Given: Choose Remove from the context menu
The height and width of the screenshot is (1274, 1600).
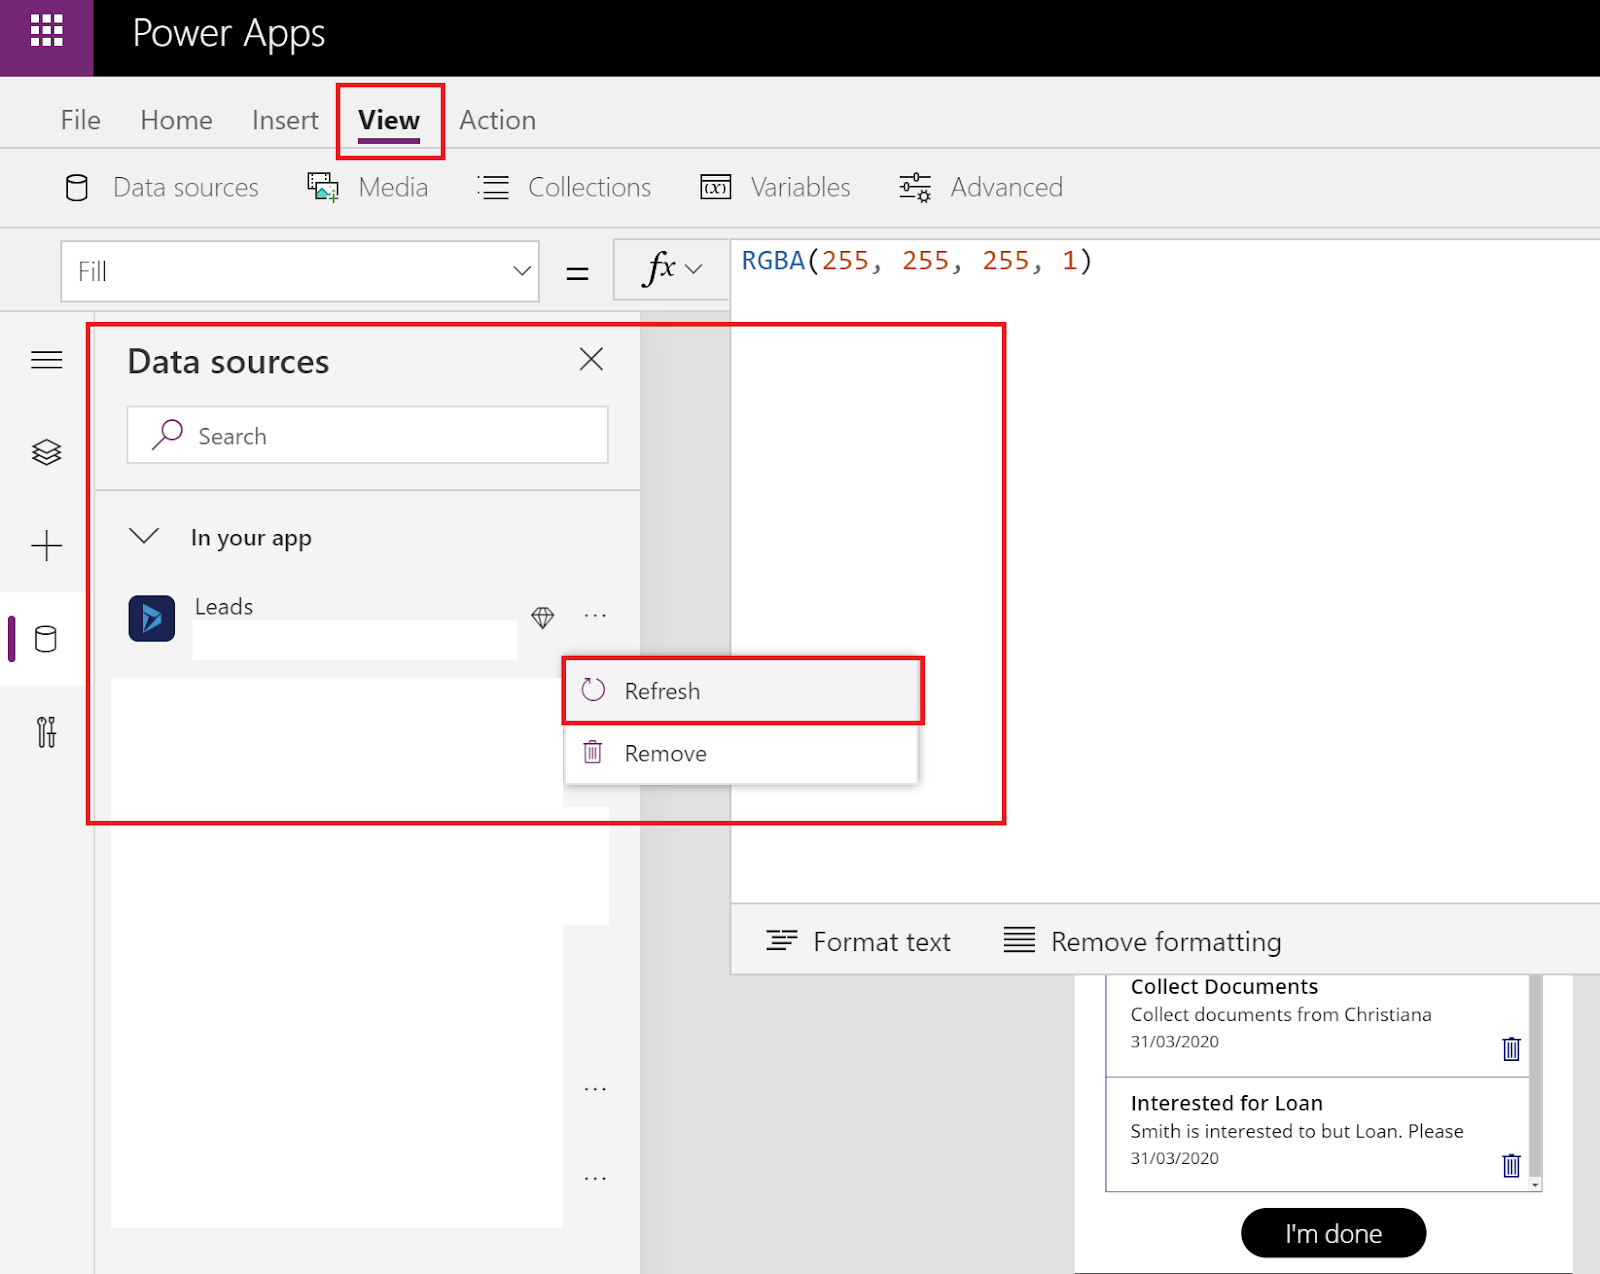Looking at the screenshot, I should pyautogui.click(x=741, y=753).
